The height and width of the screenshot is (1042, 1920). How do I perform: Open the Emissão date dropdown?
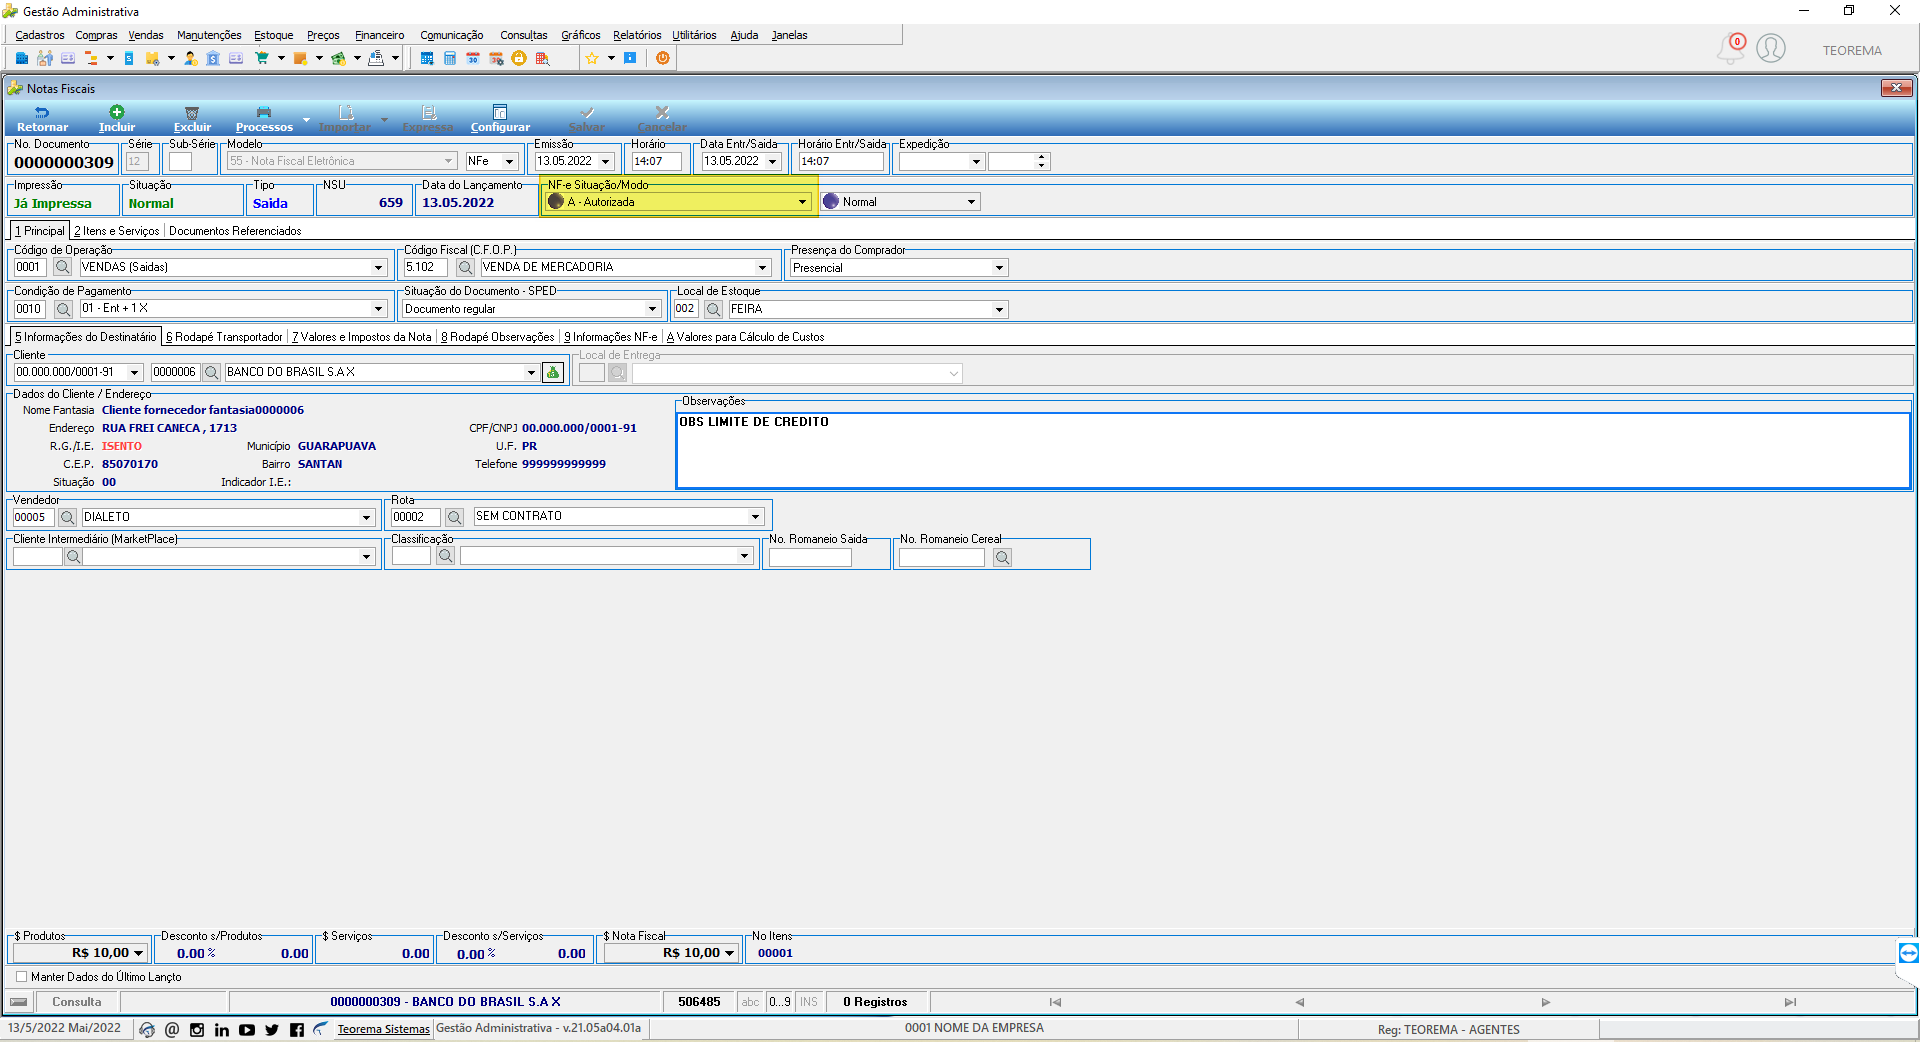(x=605, y=161)
